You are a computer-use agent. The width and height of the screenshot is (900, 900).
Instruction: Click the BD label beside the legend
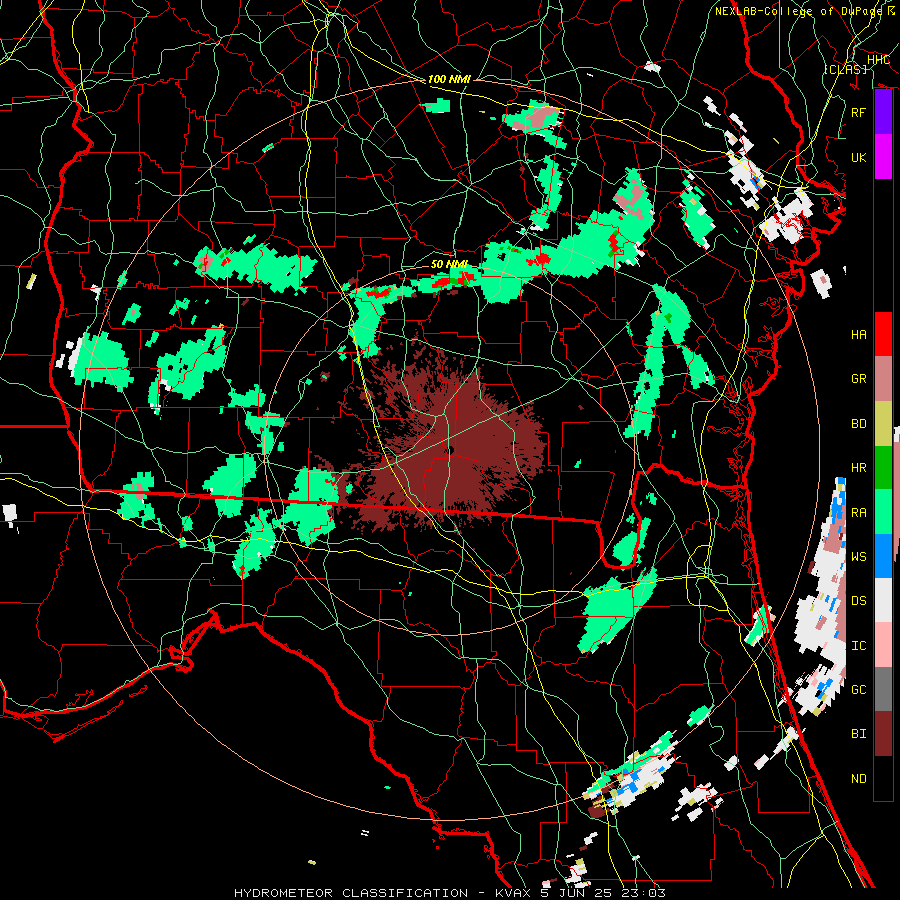point(859,424)
